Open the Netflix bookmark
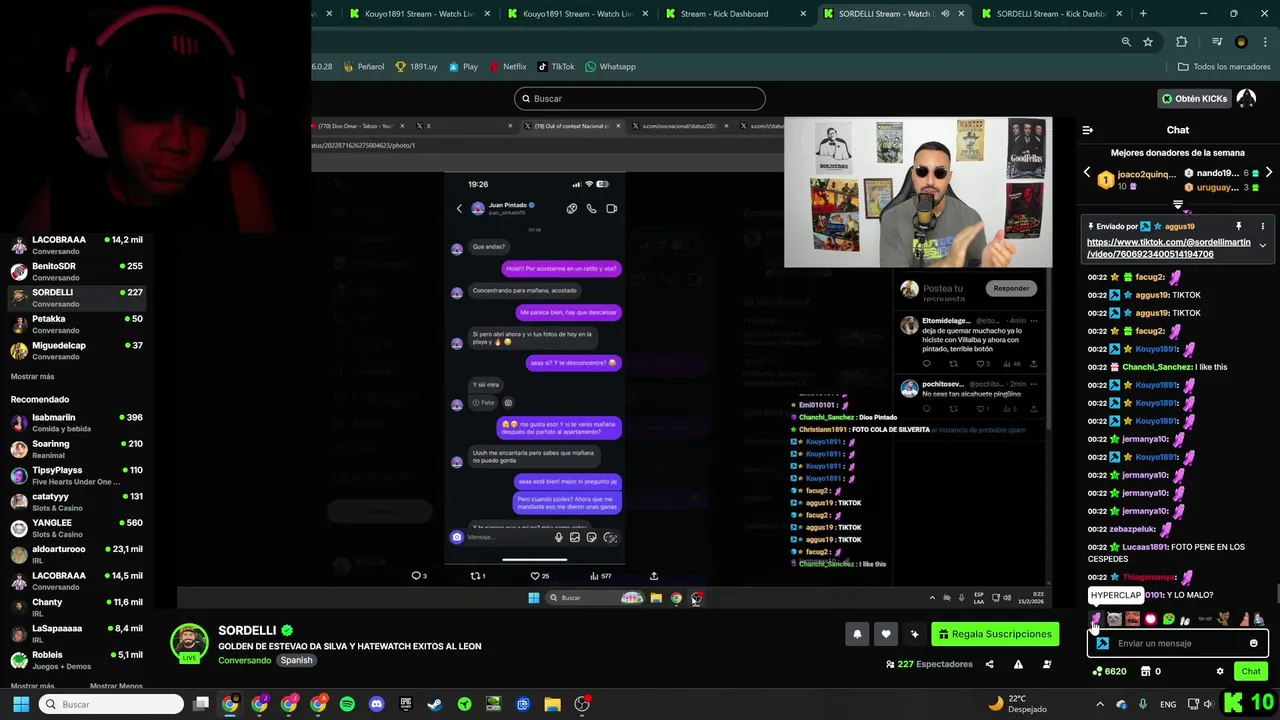The image size is (1280, 720). click(508, 67)
